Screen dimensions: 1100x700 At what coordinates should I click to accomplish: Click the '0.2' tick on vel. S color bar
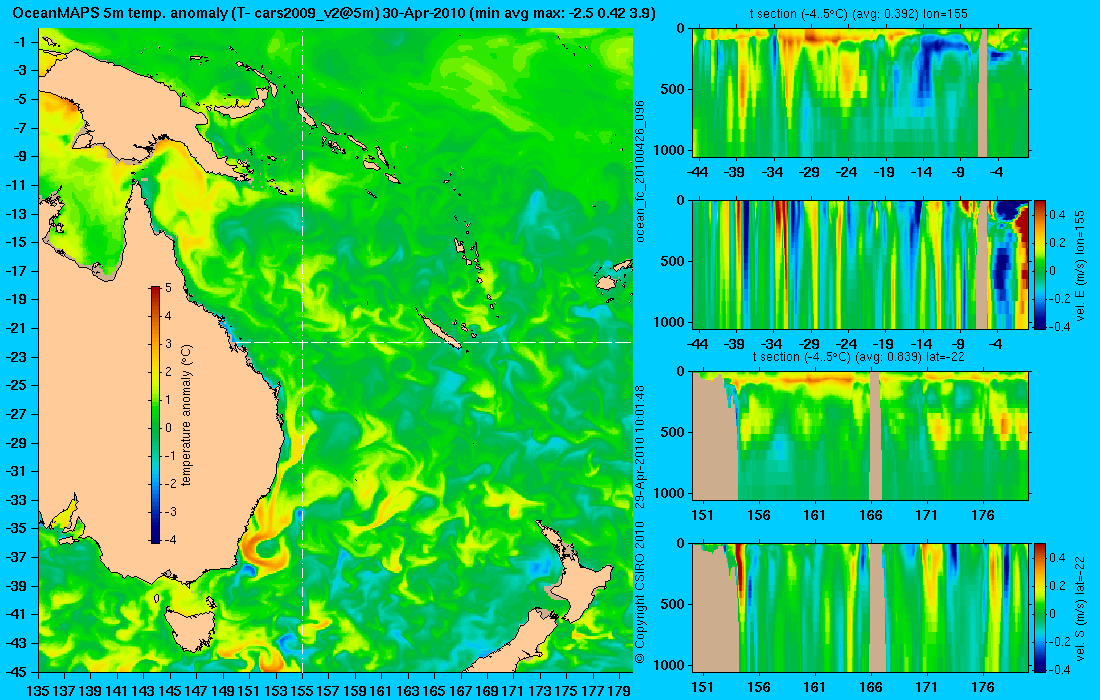pyautogui.click(x=1057, y=586)
